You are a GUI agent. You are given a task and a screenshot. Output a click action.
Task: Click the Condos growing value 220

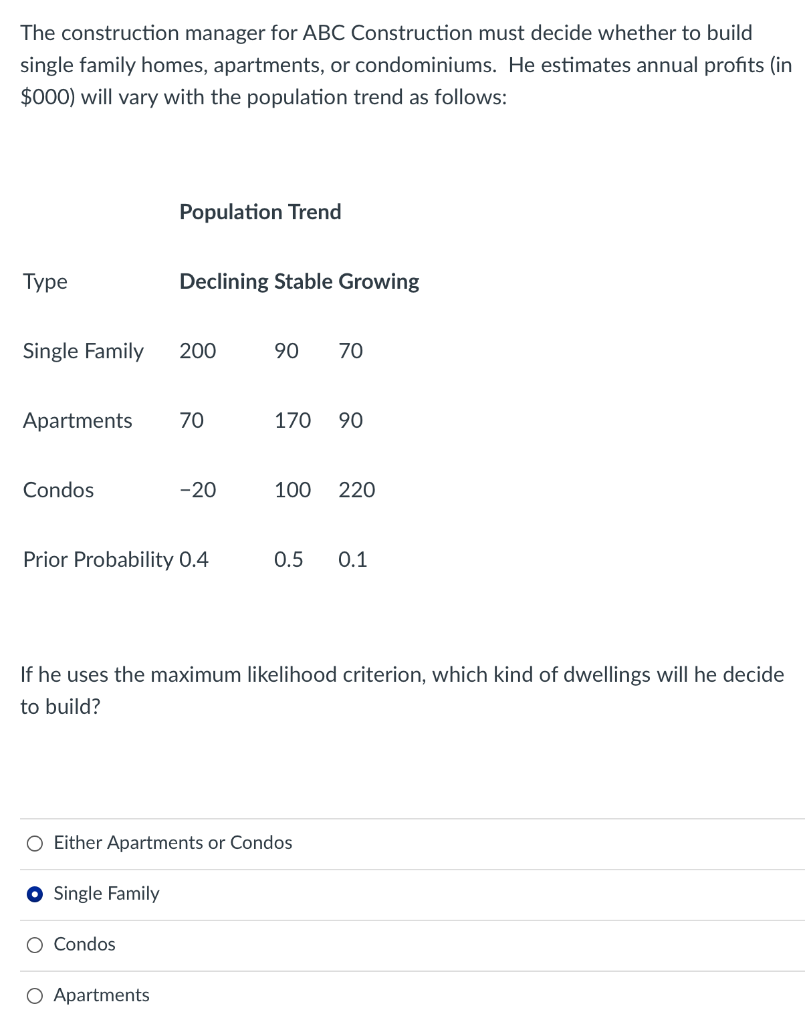(x=357, y=490)
